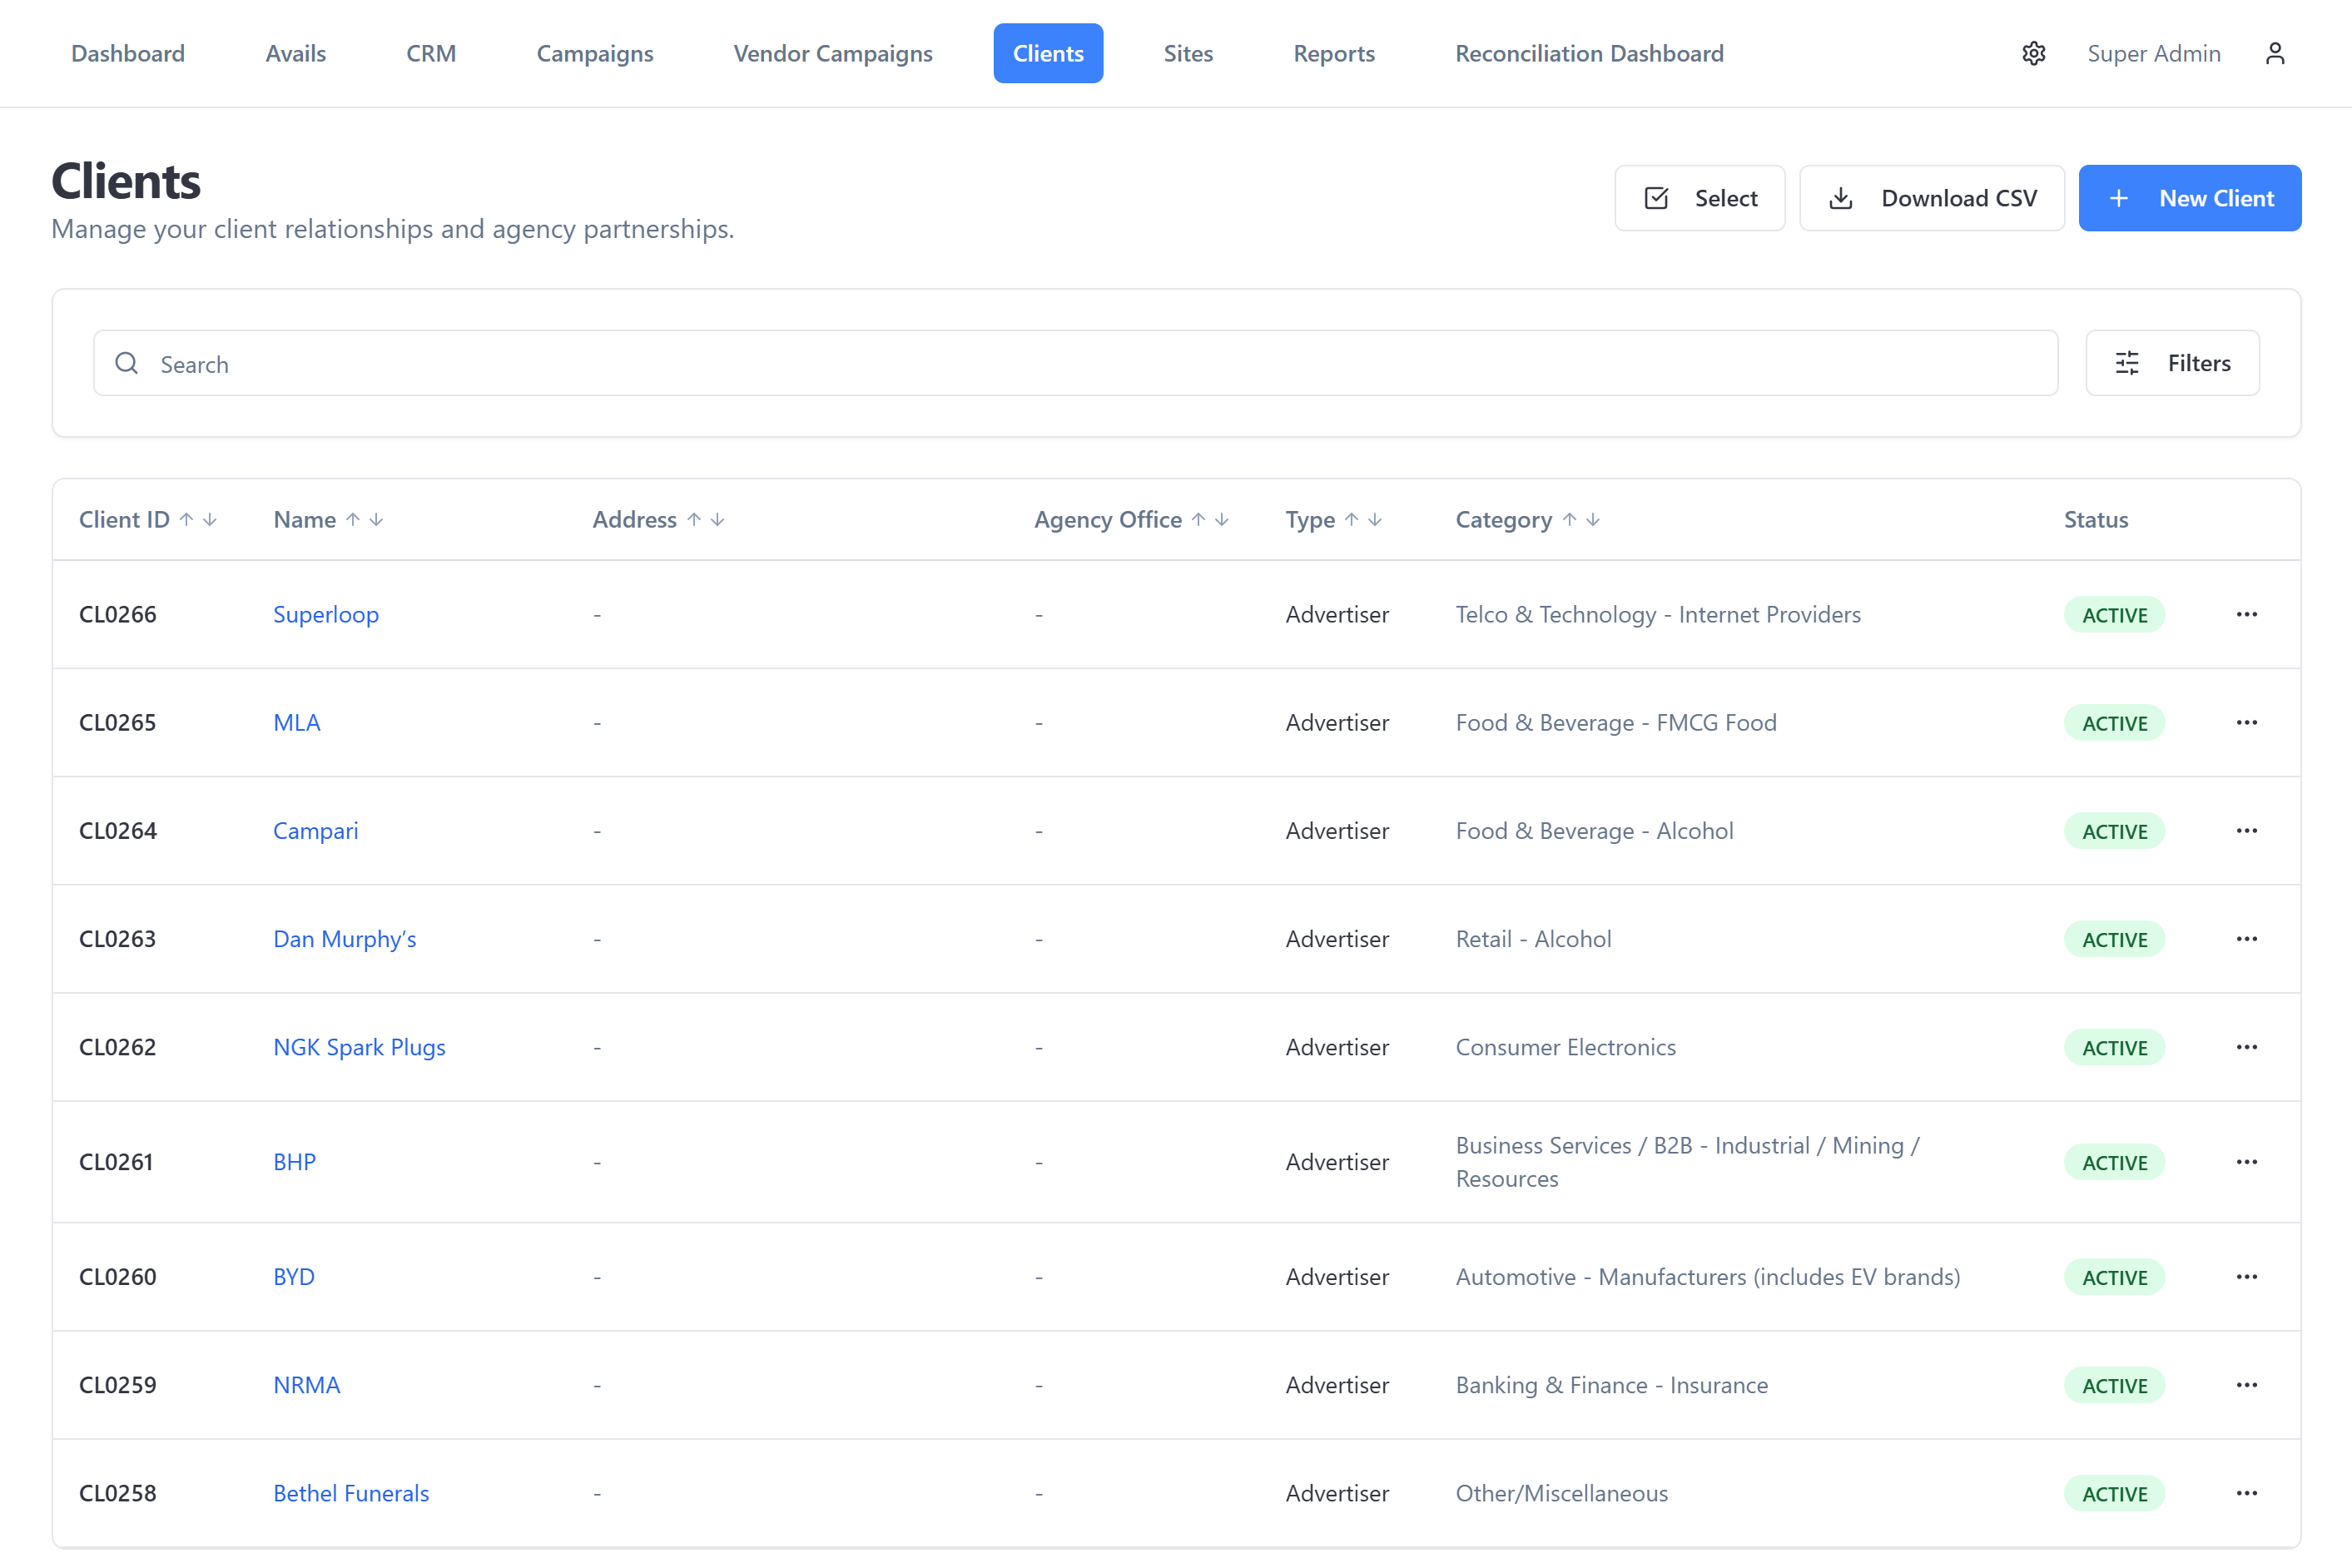Sort Agency Office ascending arrow
Image resolution: width=2352 pixels, height=1568 pixels.
pos(1198,519)
